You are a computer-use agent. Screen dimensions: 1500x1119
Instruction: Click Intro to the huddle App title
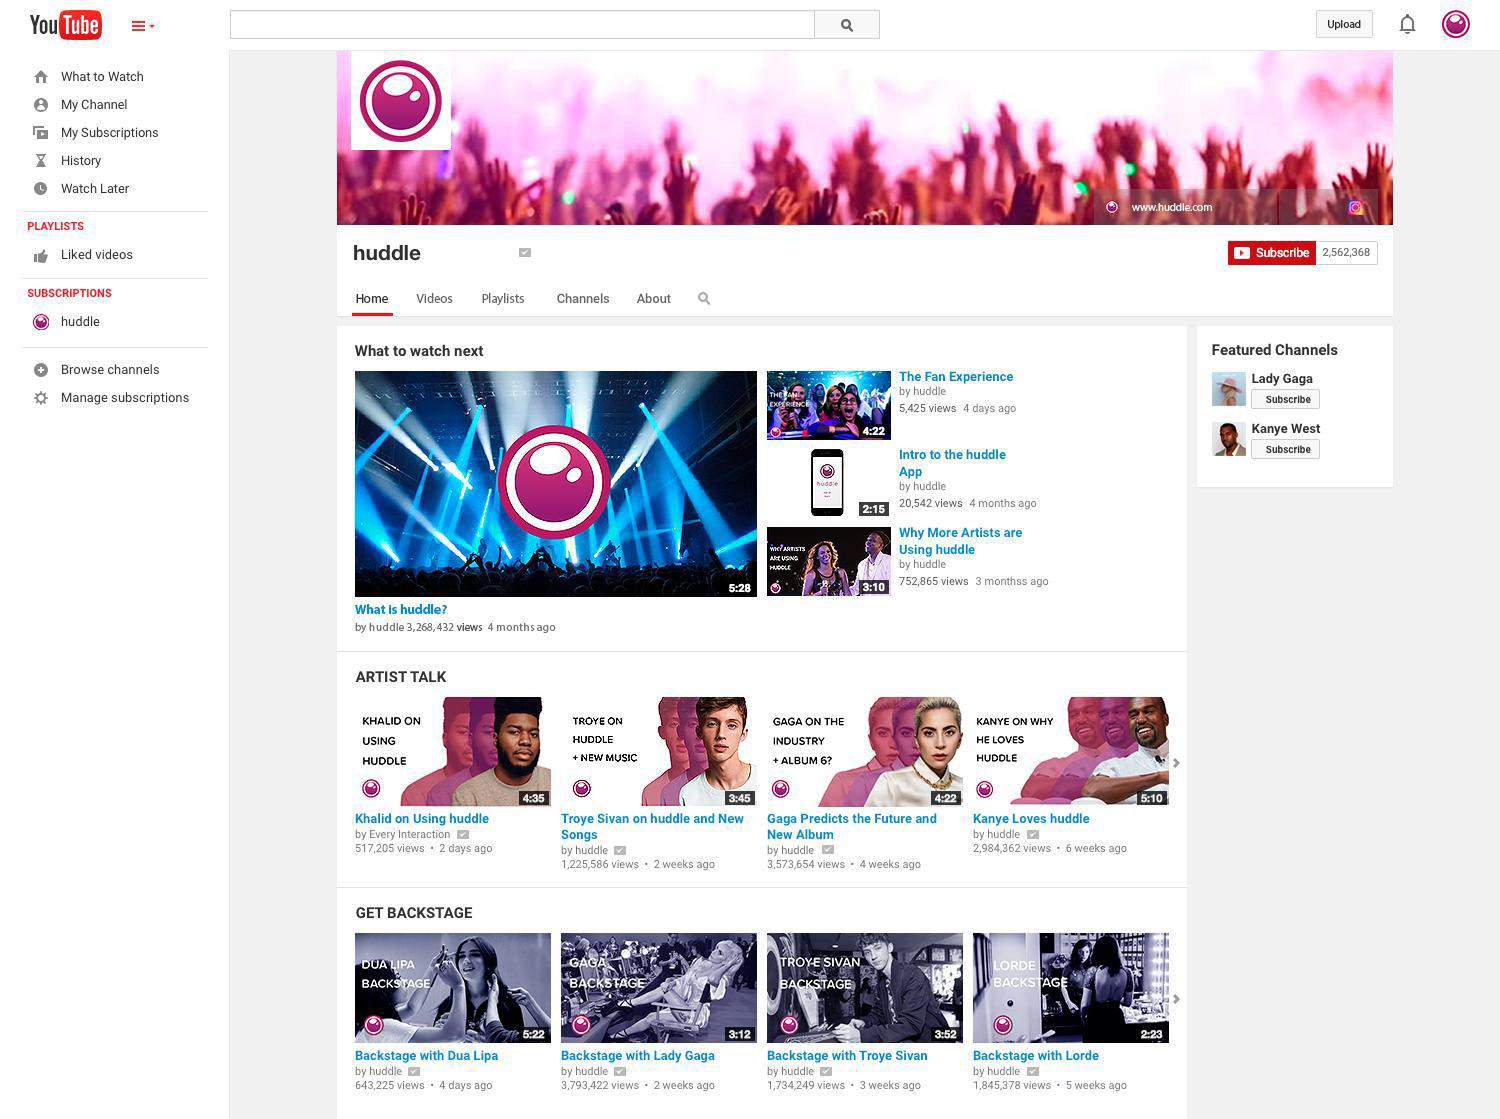(x=952, y=463)
